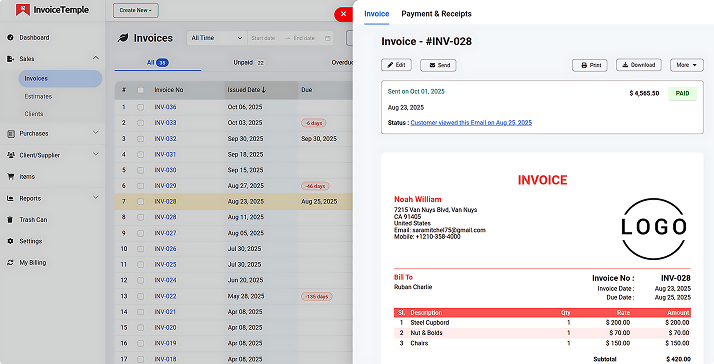Click the Invoice No column header

pyautogui.click(x=169, y=90)
